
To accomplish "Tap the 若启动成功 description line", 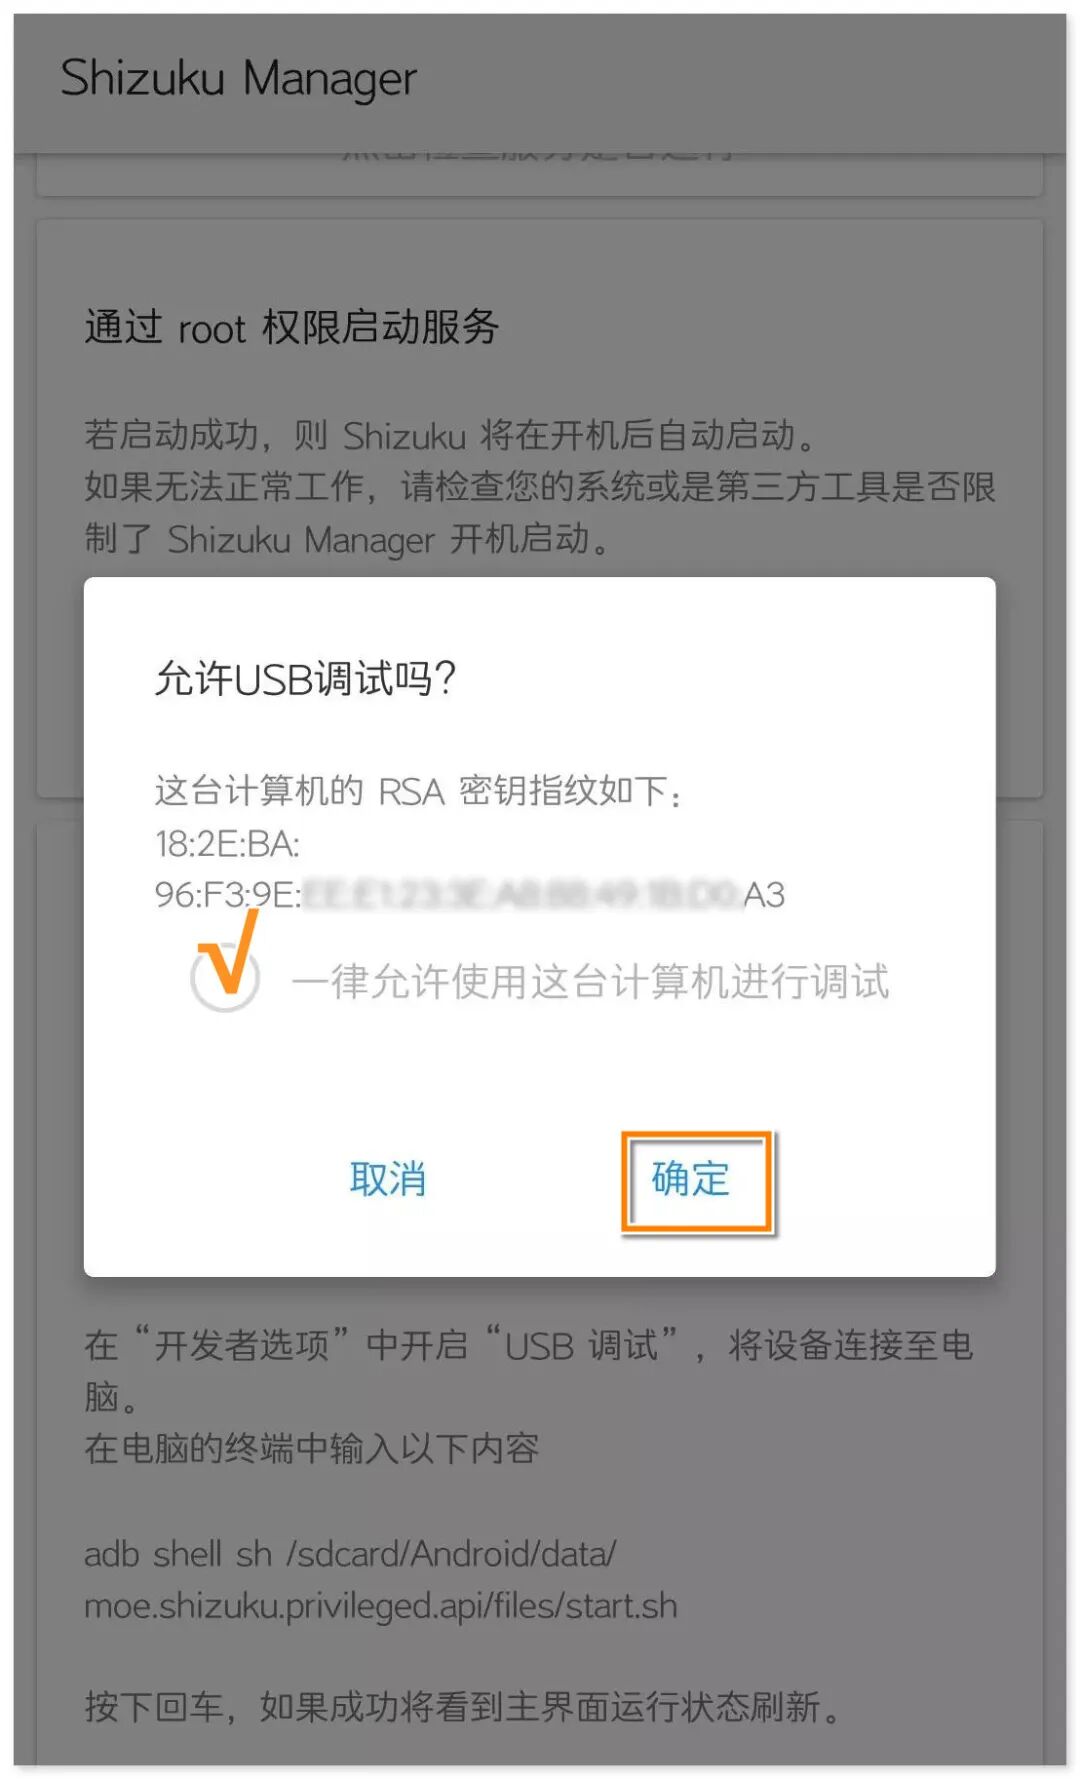I will pyautogui.click(x=451, y=435).
